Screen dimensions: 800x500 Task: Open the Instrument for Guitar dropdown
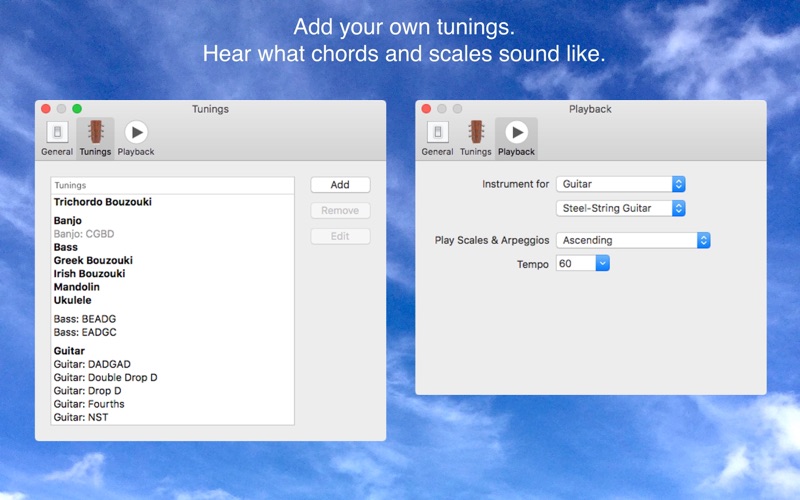[x=620, y=184]
